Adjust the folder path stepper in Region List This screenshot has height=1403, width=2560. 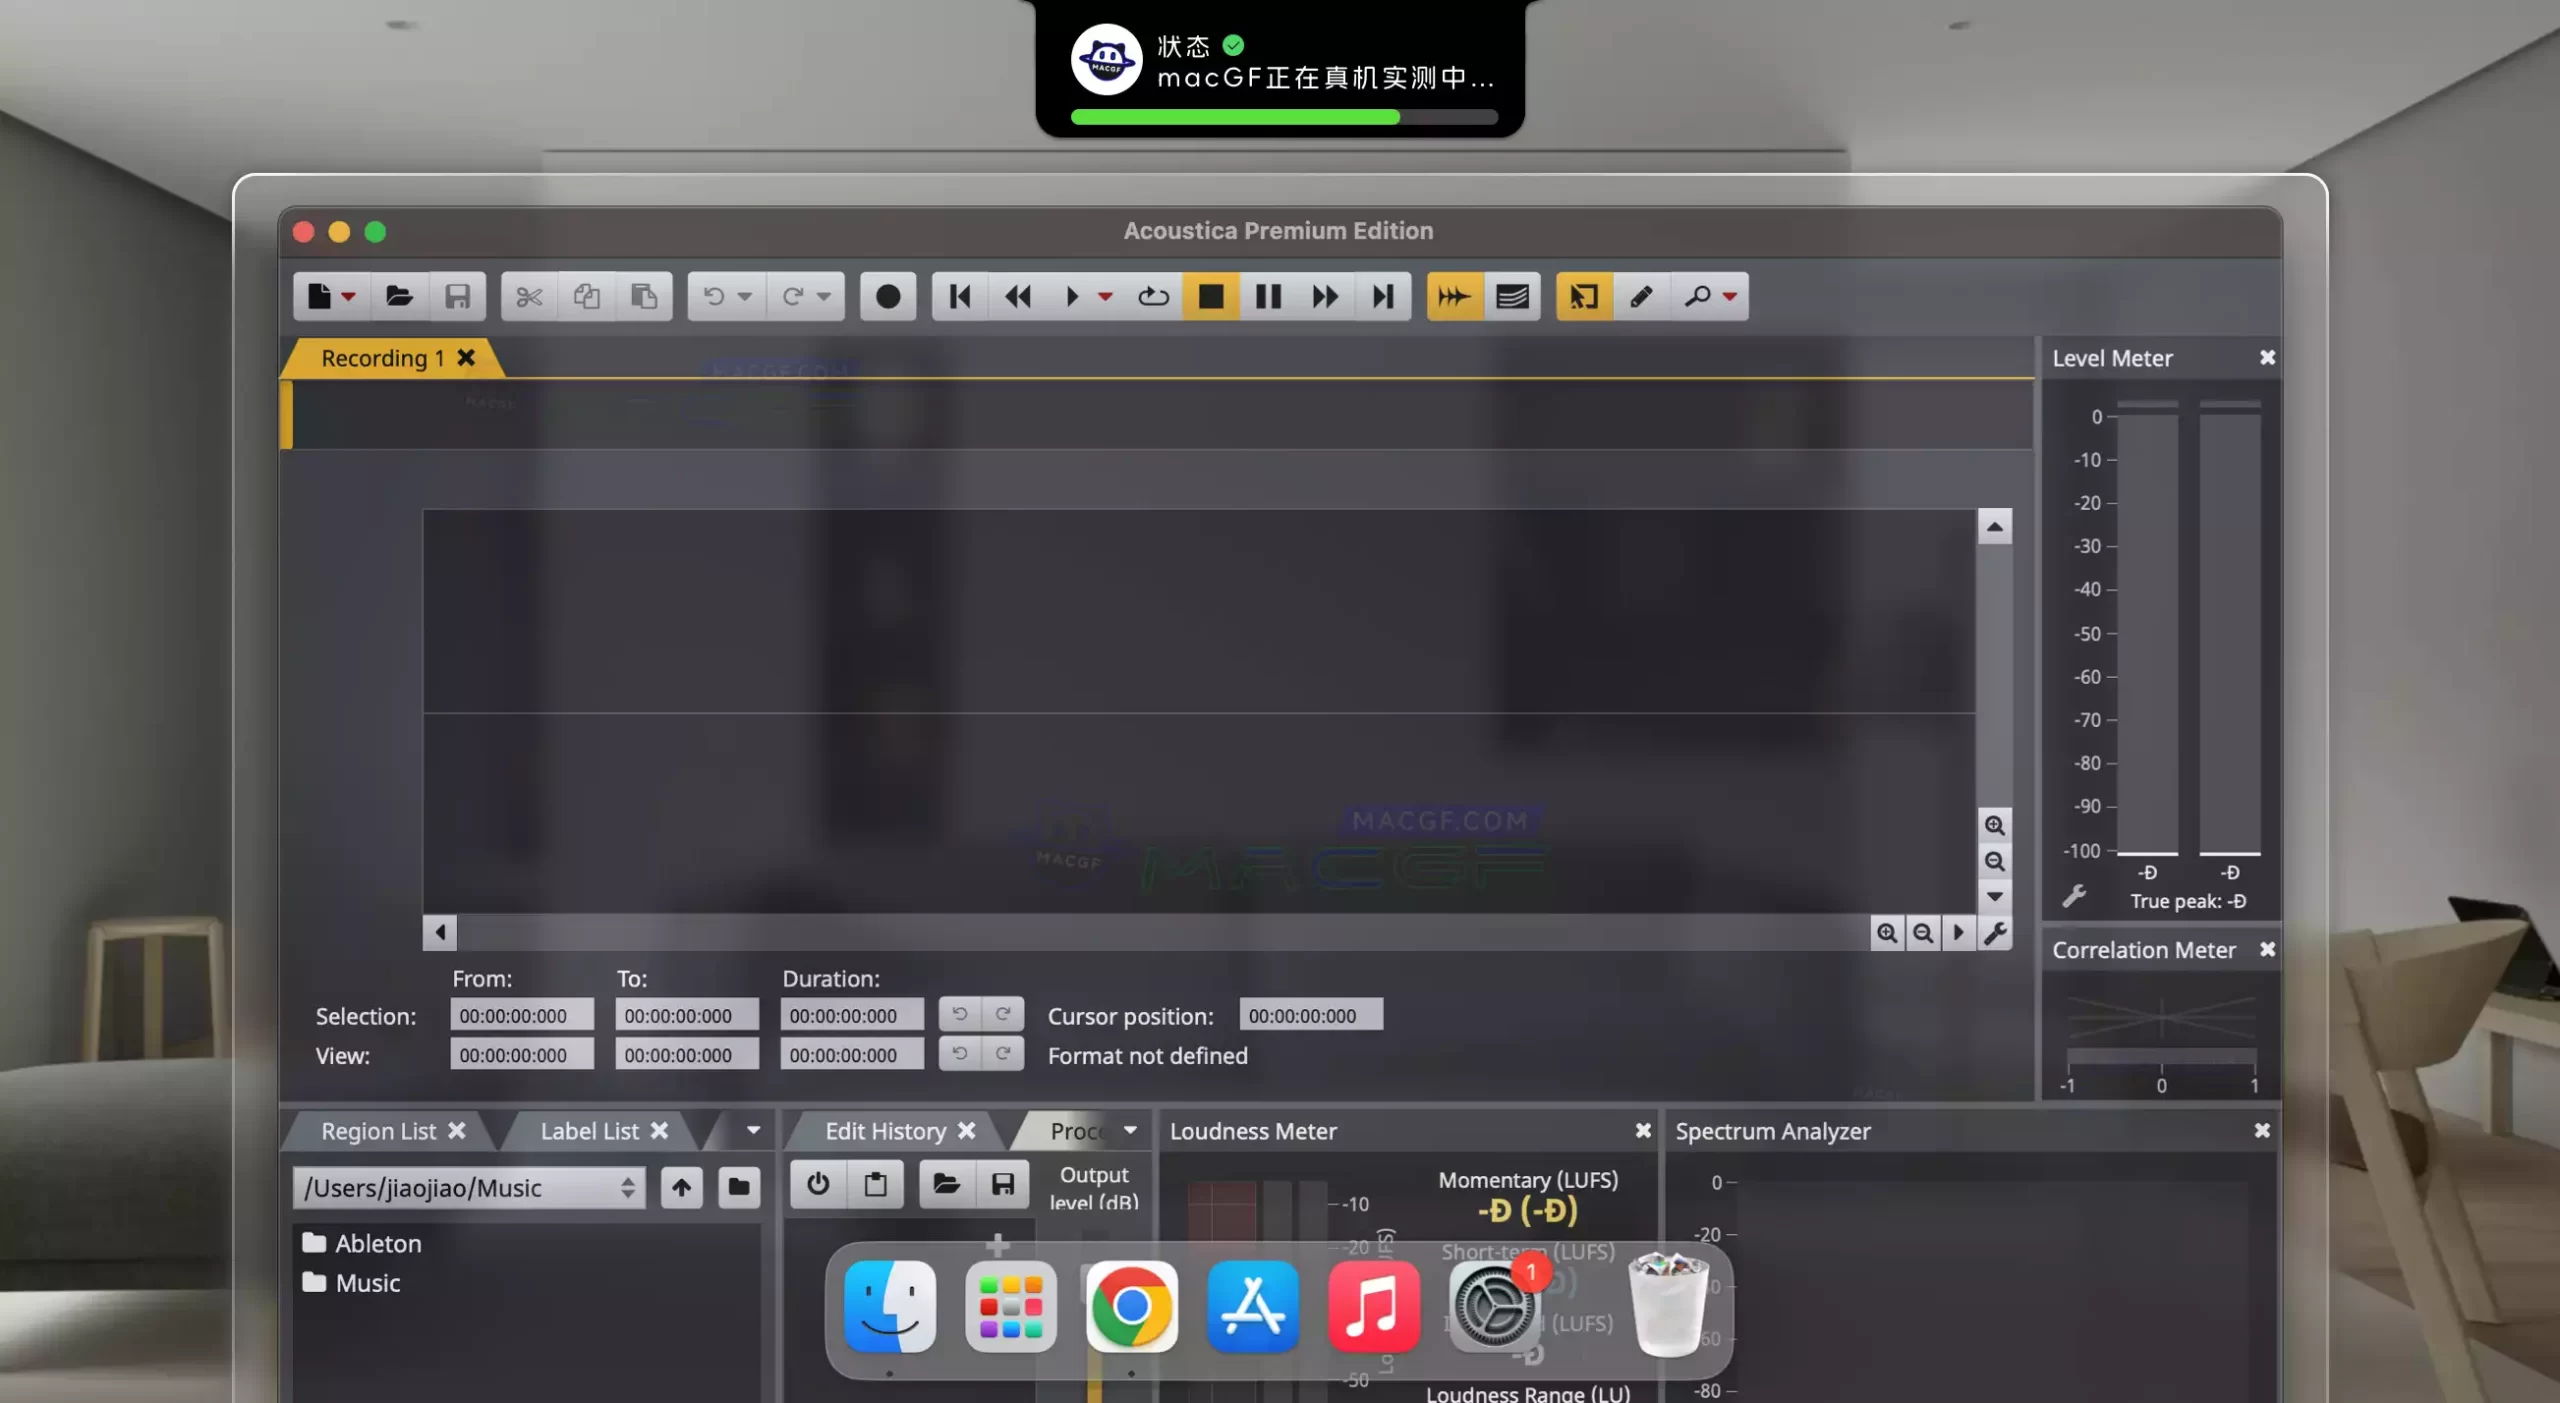(x=629, y=1188)
